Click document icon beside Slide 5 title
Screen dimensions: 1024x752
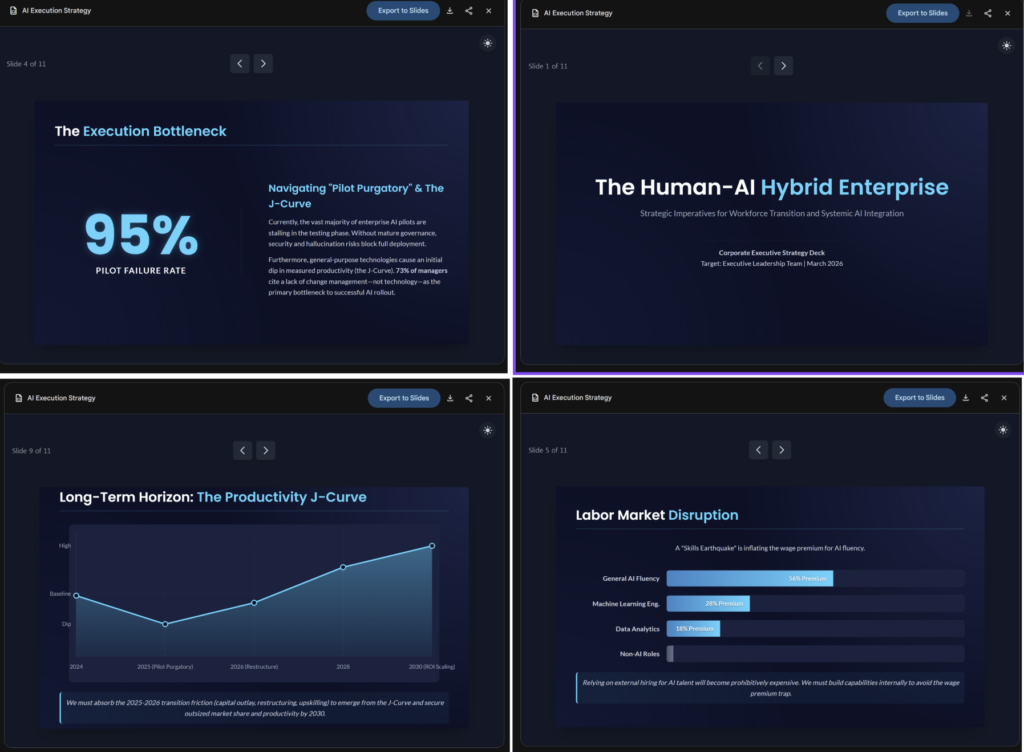(535, 398)
